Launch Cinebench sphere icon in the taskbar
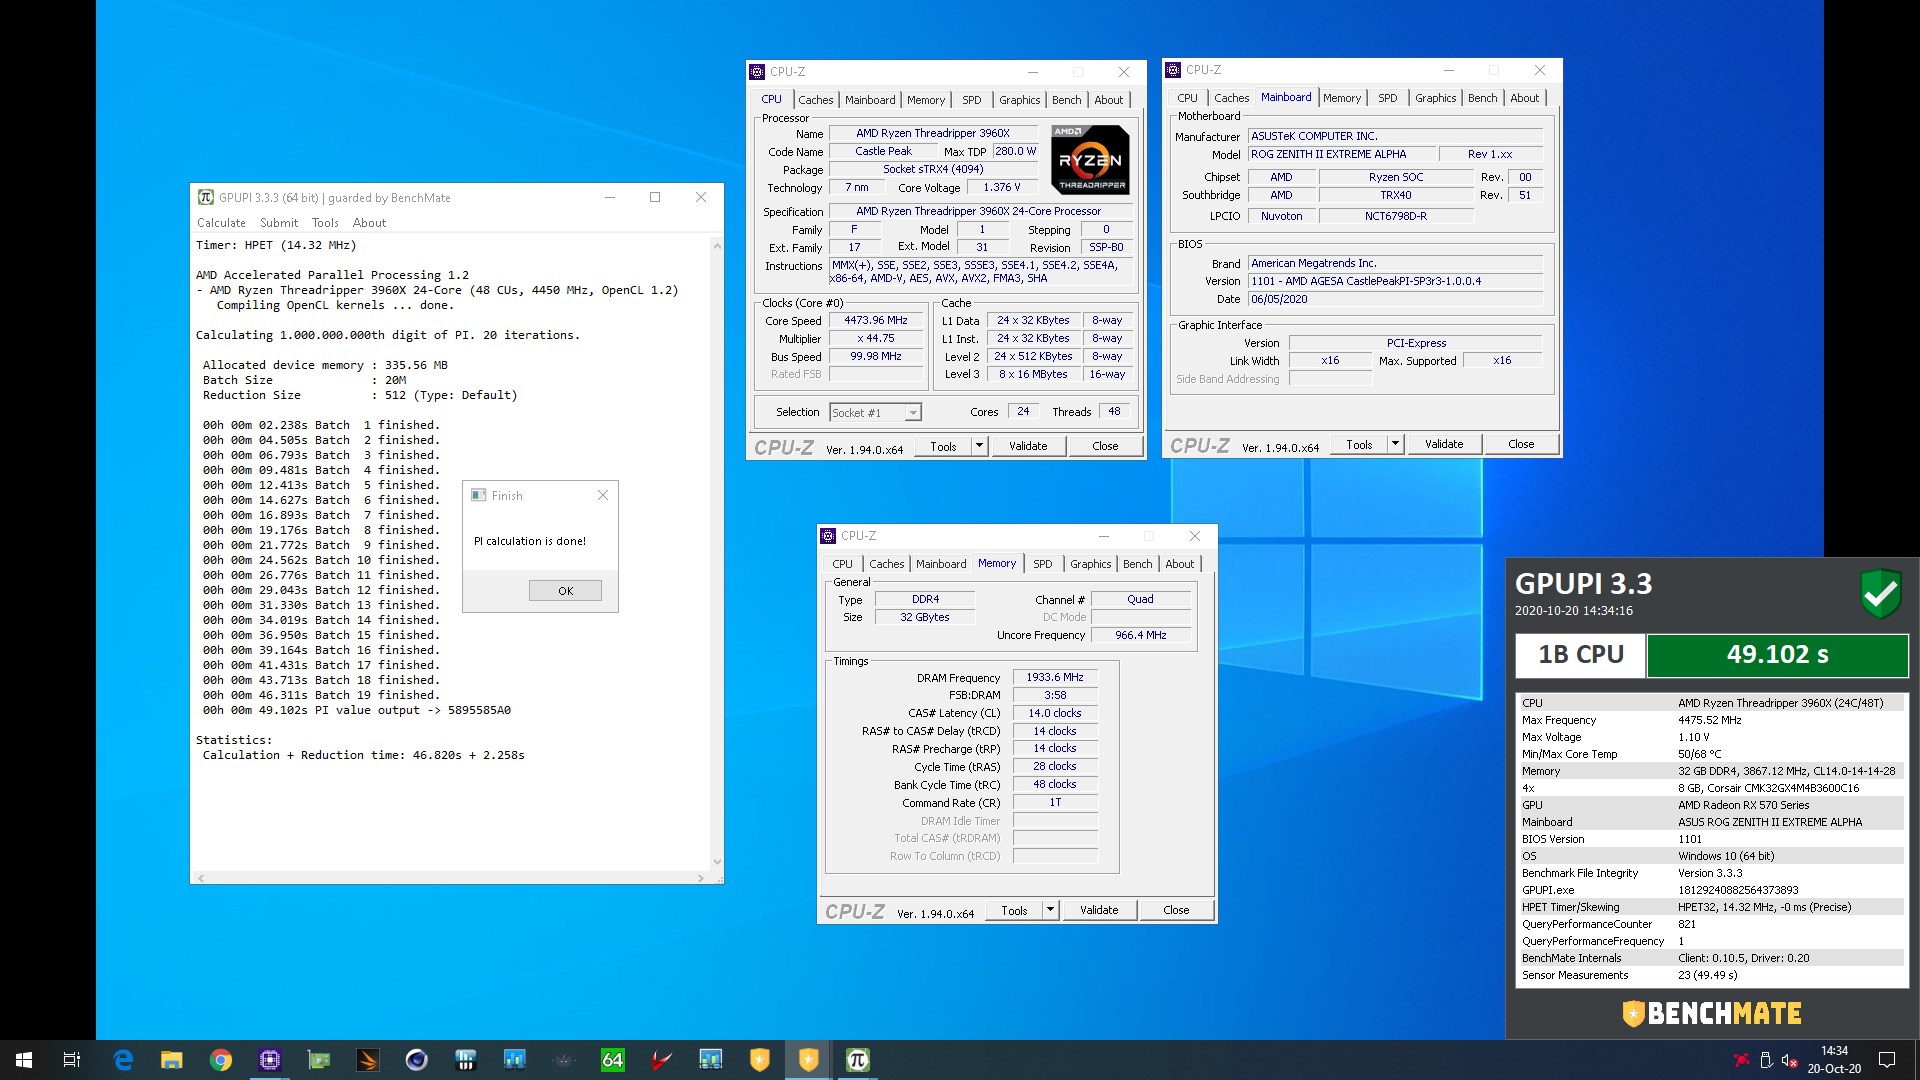 [x=417, y=1060]
